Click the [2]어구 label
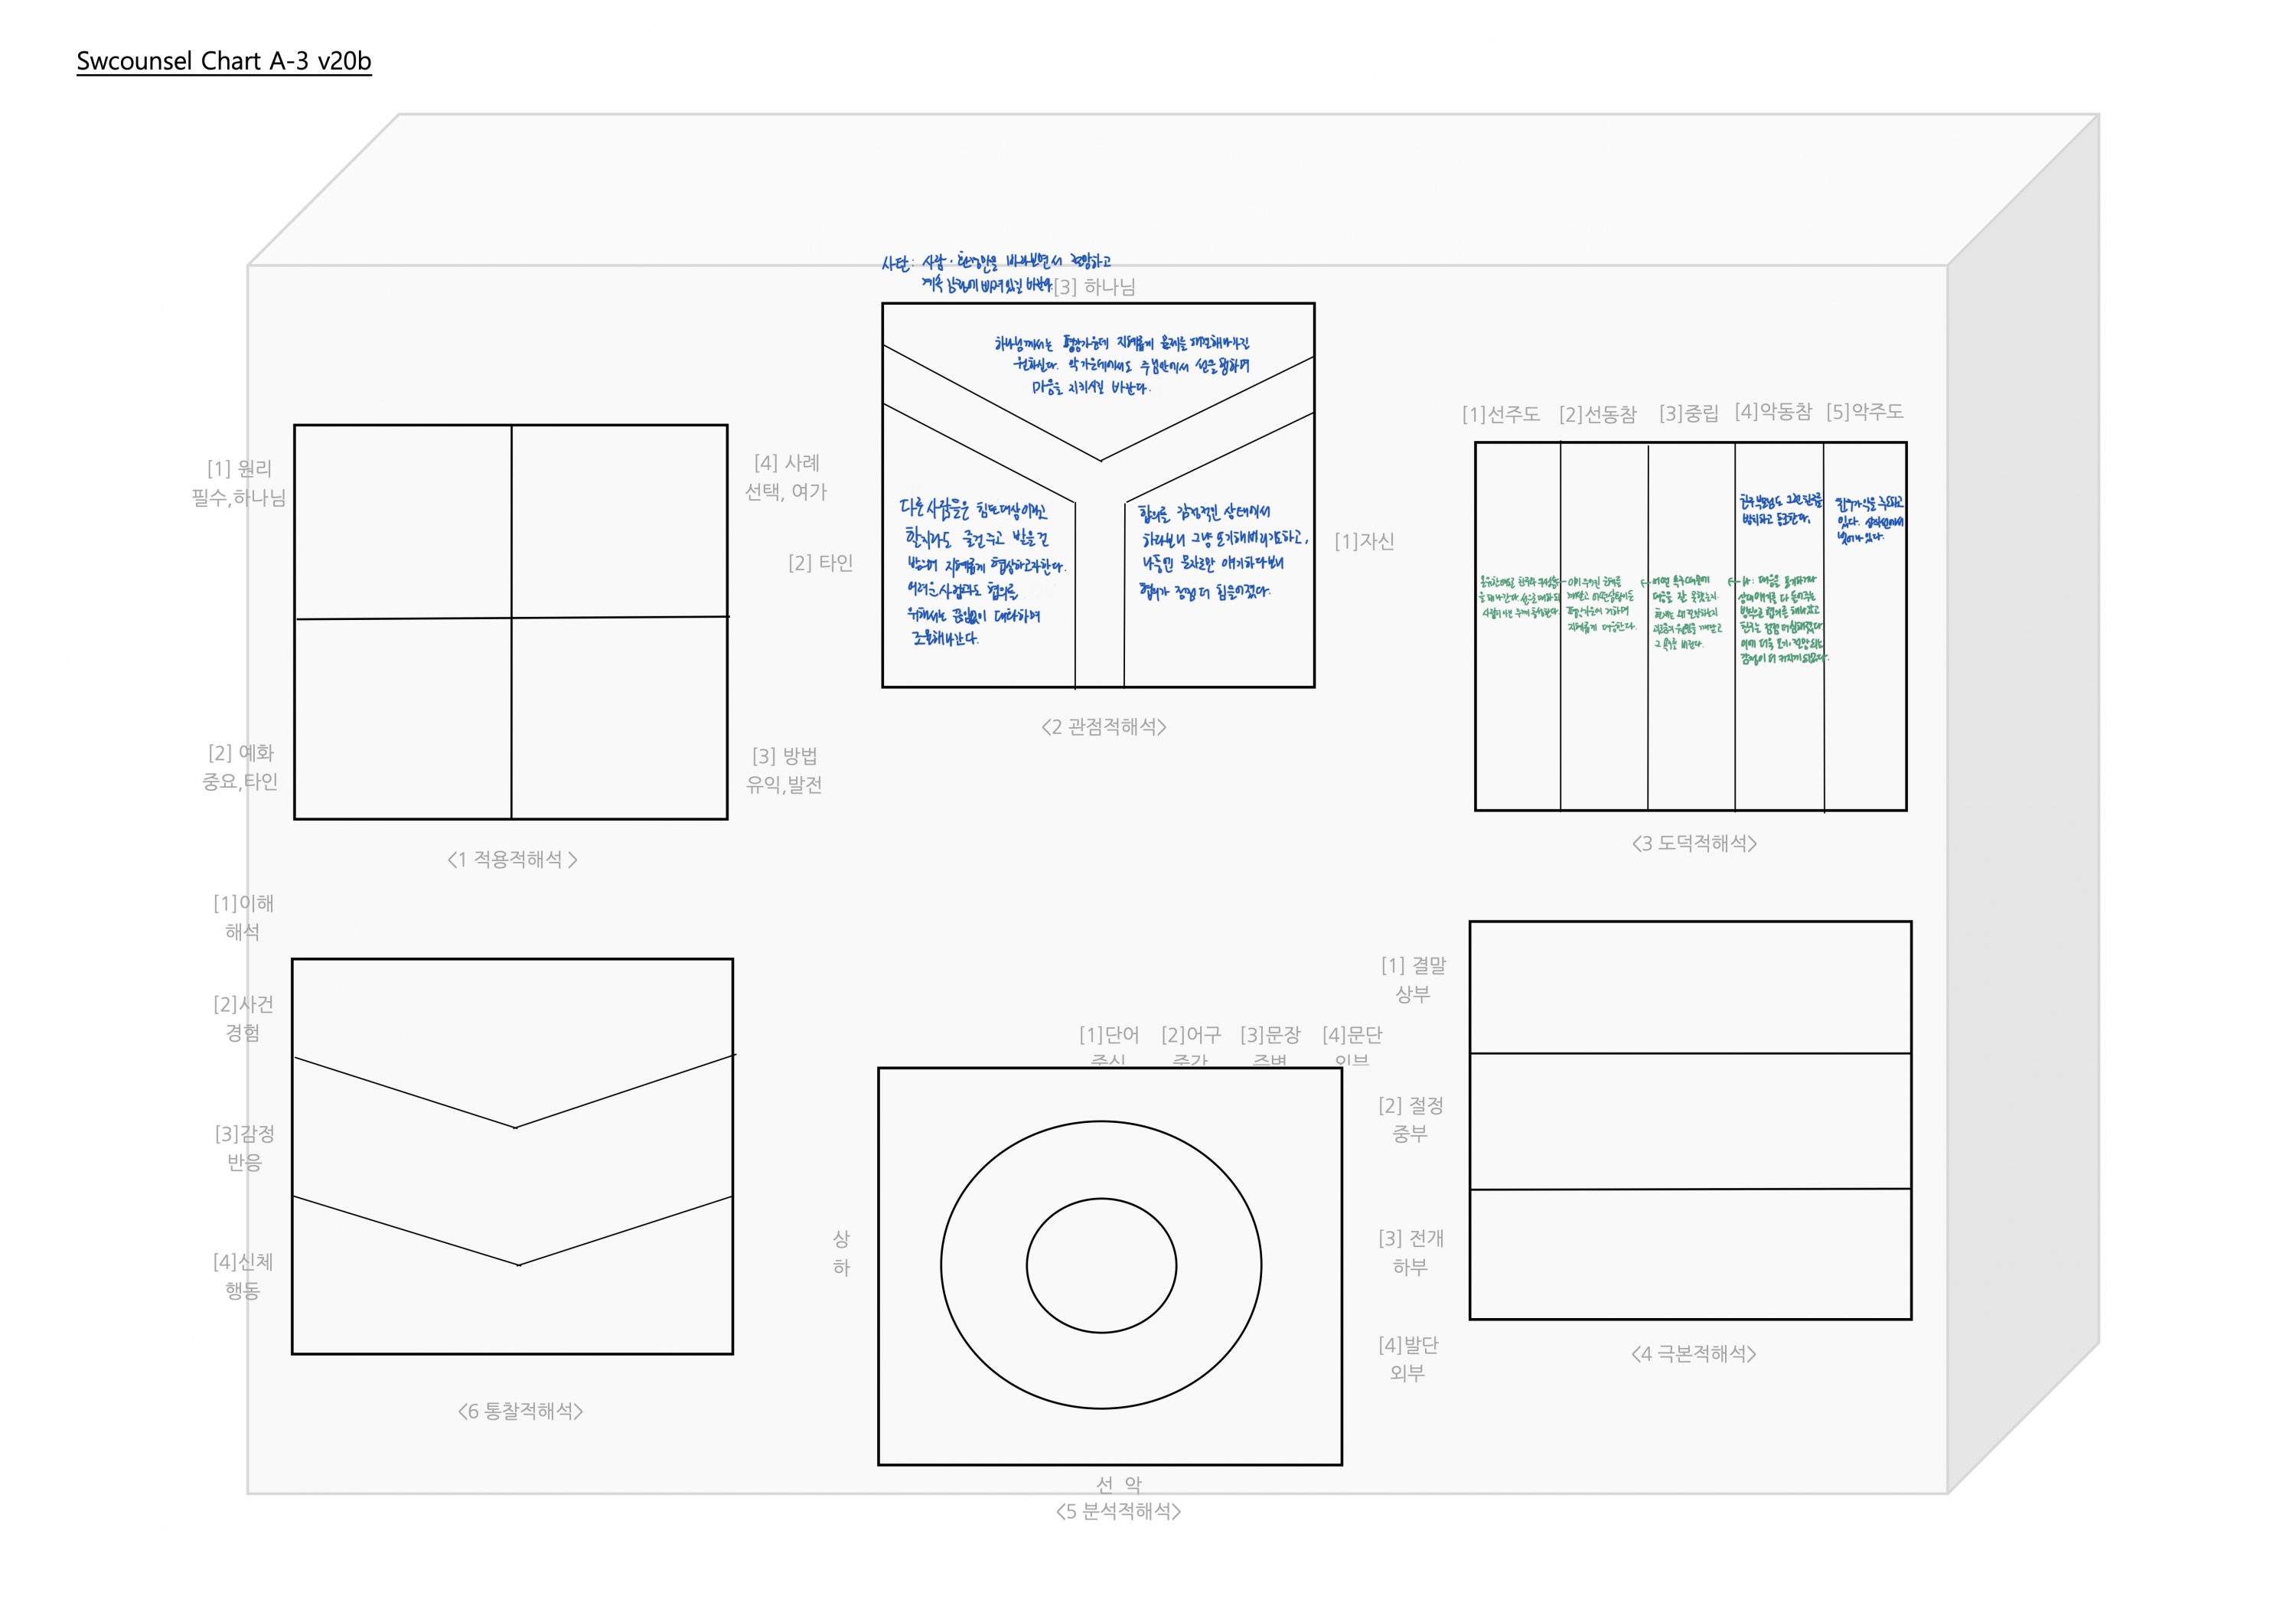 point(1190,1034)
